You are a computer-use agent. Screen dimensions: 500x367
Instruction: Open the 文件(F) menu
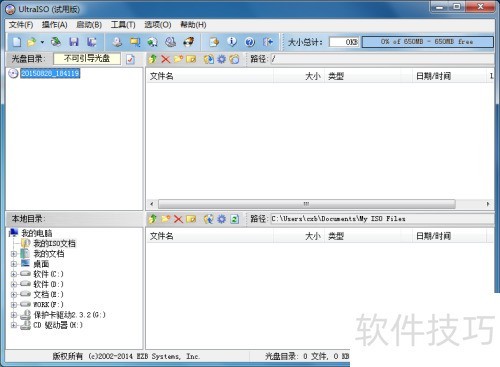[21, 25]
